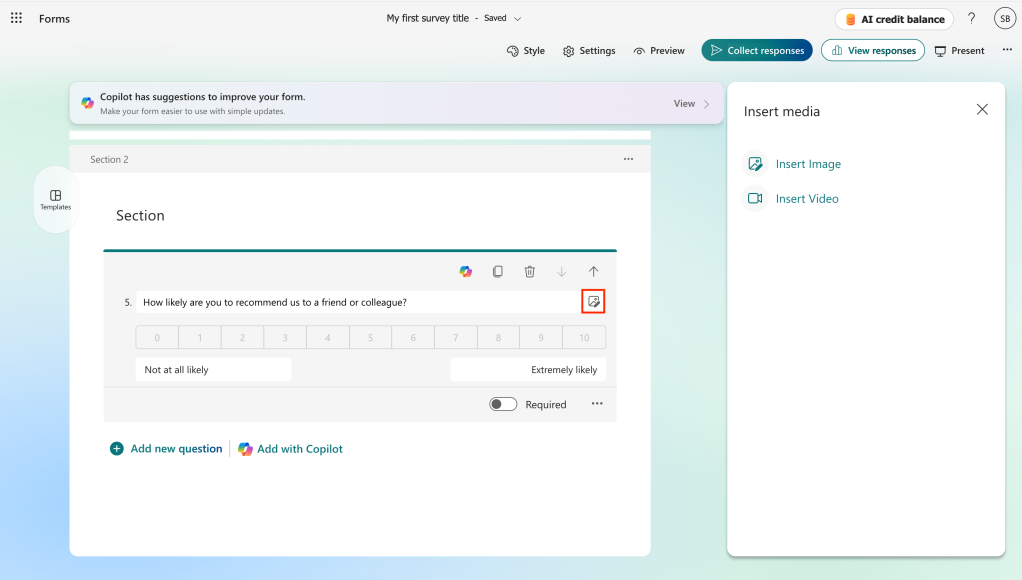Move question 5 up with the arrow icon
This screenshot has height=580, width=1022.
pos(593,271)
